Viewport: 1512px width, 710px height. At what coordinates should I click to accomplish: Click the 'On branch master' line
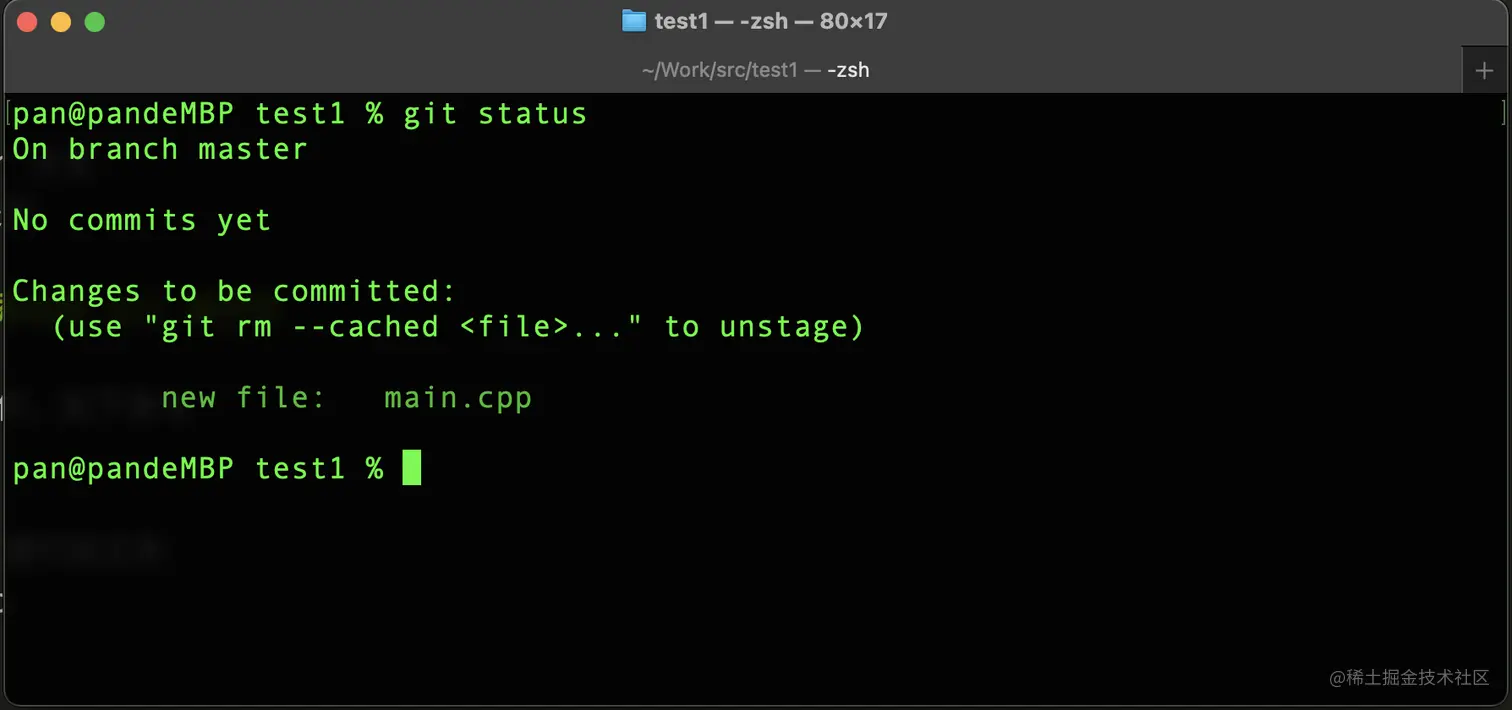pyautogui.click(x=159, y=150)
